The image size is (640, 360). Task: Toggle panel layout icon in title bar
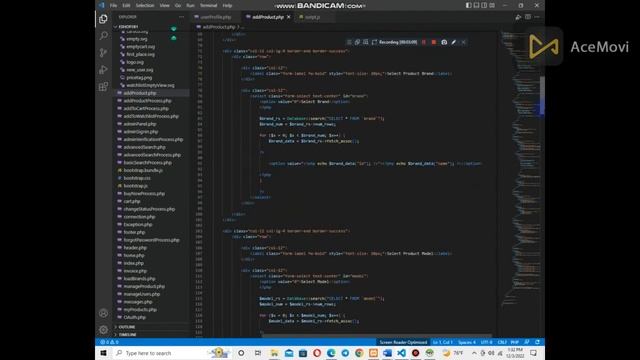point(476,5)
